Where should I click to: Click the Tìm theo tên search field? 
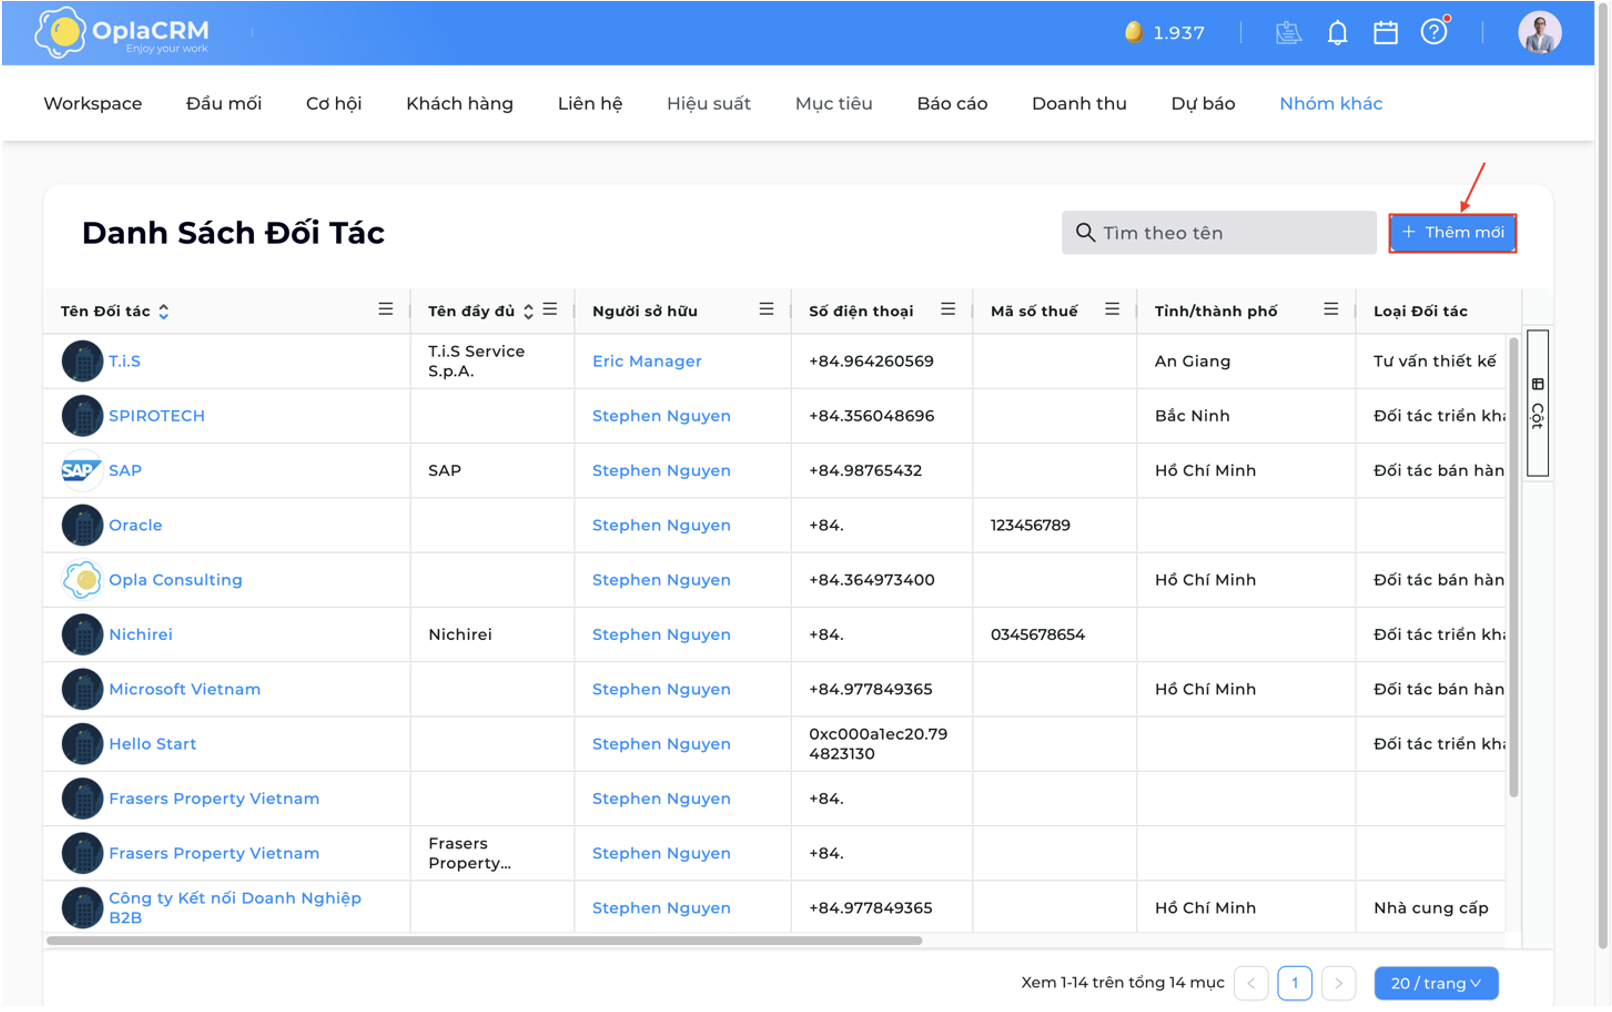pyautogui.click(x=1219, y=232)
